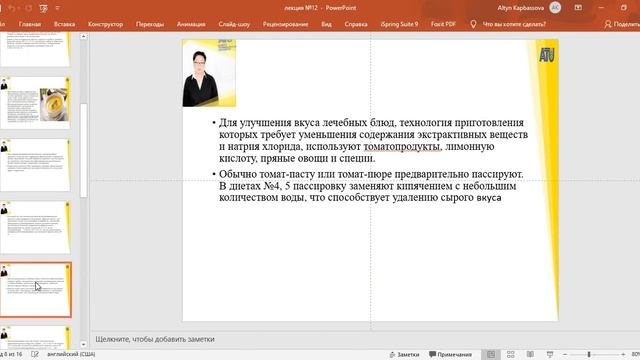Click the lecturer photo on the slide
This screenshot has height=360, width=640.
click(209, 73)
